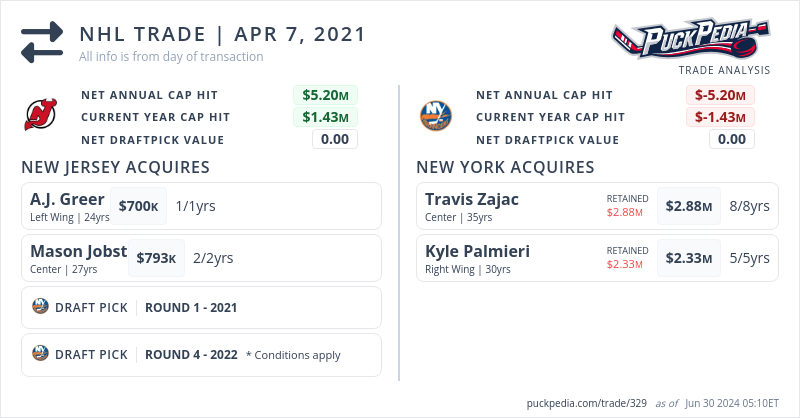Viewport: 800px width, 418px height.
Task: Select Travis Zajac's name
Action: point(472,199)
